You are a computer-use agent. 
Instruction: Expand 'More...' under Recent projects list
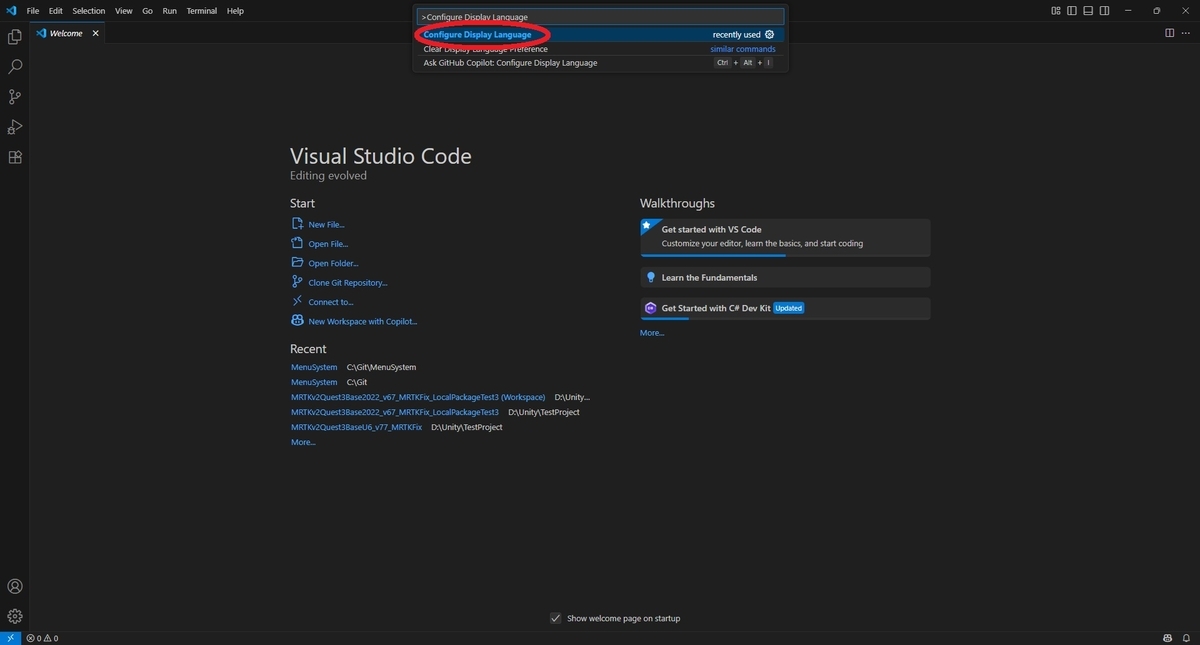click(302, 441)
